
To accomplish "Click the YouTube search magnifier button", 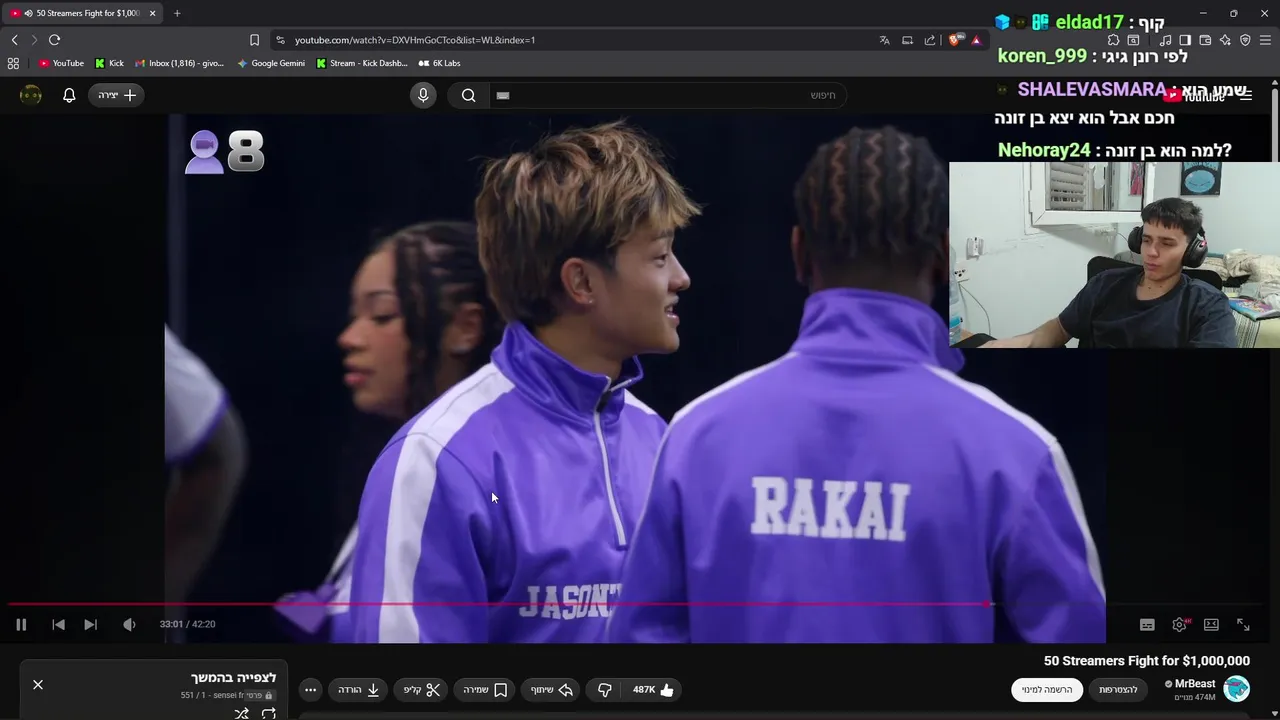I will coord(468,95).
